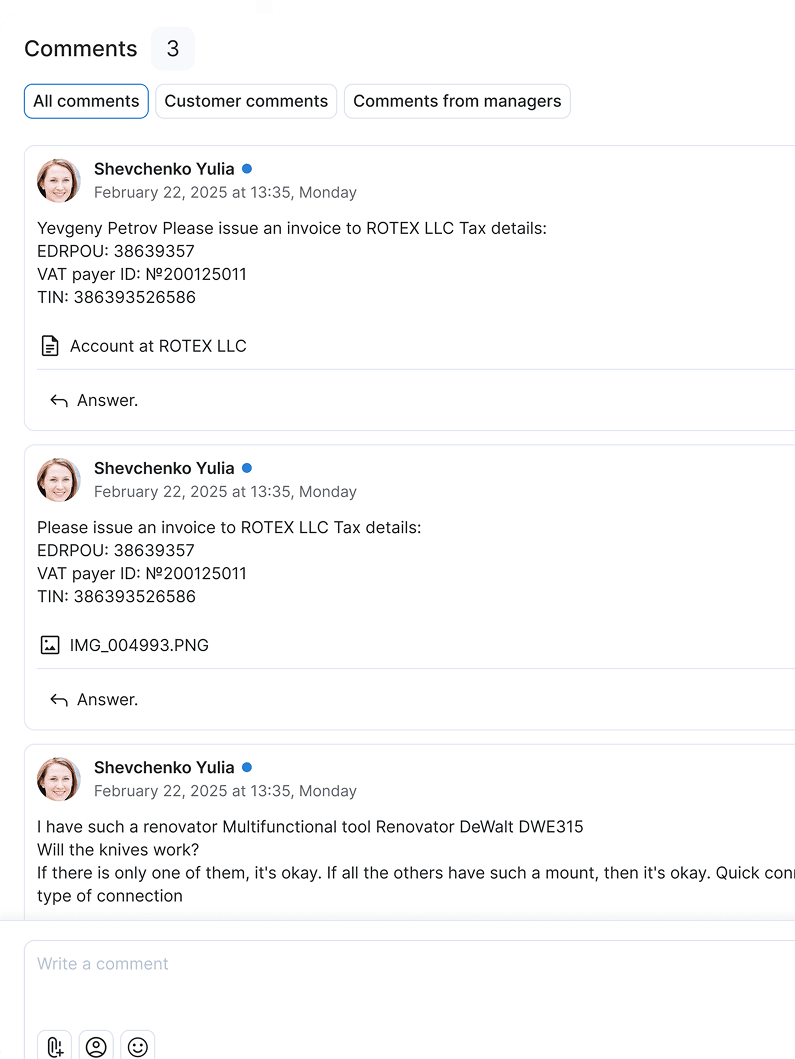Viewport: 795px width, 1059px height.
Task: Click Answer under the first comment
Action: pos(107,401)
